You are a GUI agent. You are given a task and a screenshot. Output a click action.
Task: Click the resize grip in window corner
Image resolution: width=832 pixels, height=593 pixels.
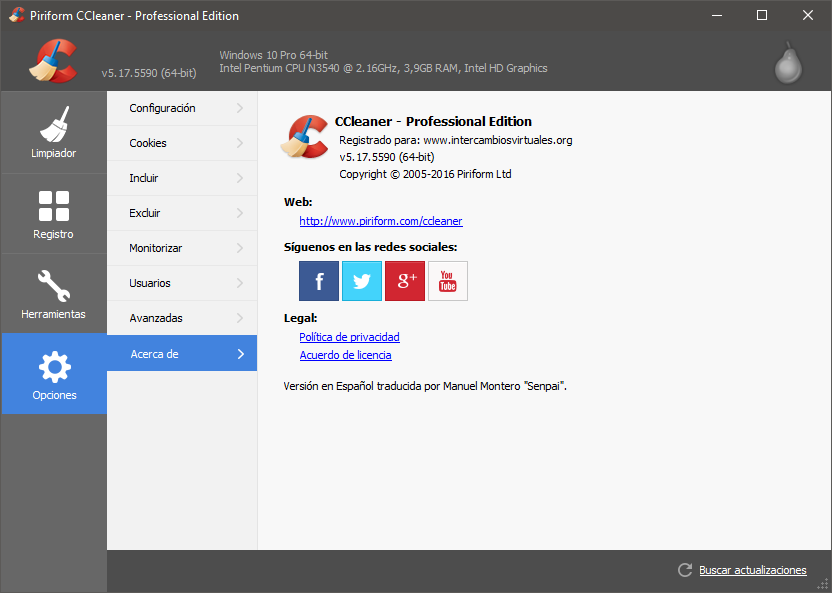pyautogui.click(x=823, y=584)
